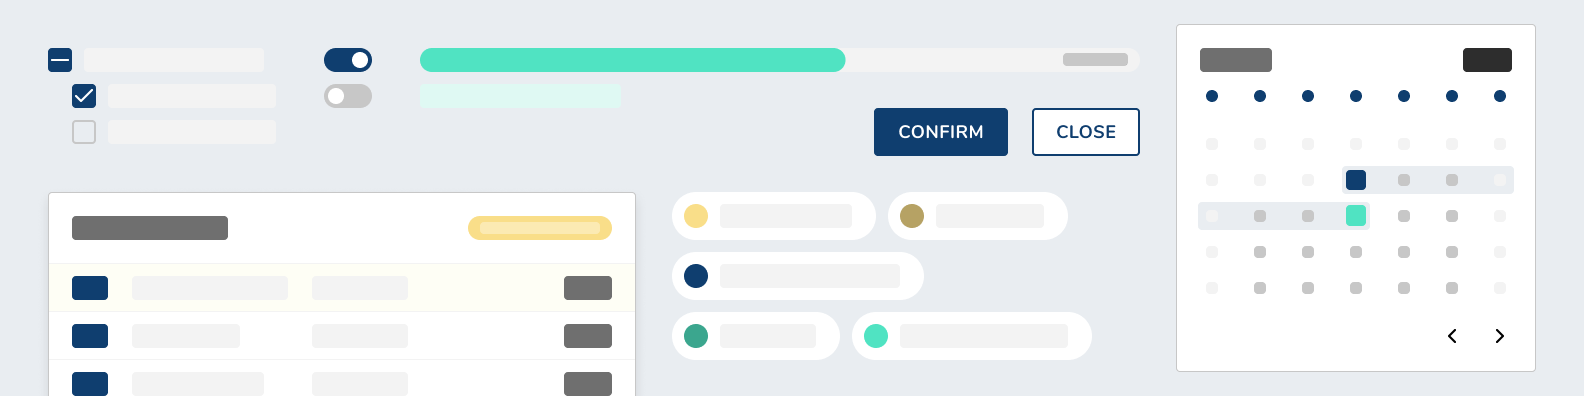
Task: Click the CONFIRM button
Action: pyautogui.click(x=940, y=132)
